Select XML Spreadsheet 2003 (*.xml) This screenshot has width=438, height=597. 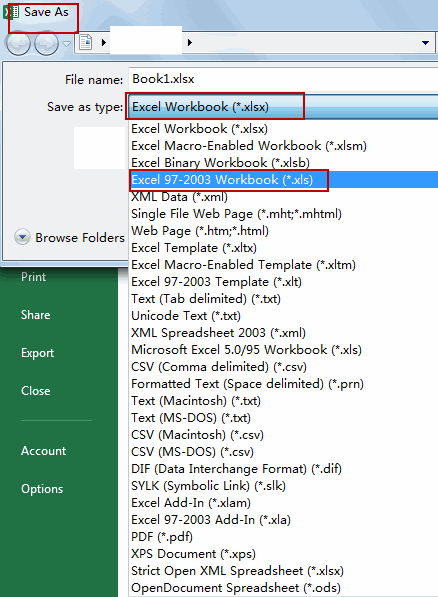tap(284, 333)
